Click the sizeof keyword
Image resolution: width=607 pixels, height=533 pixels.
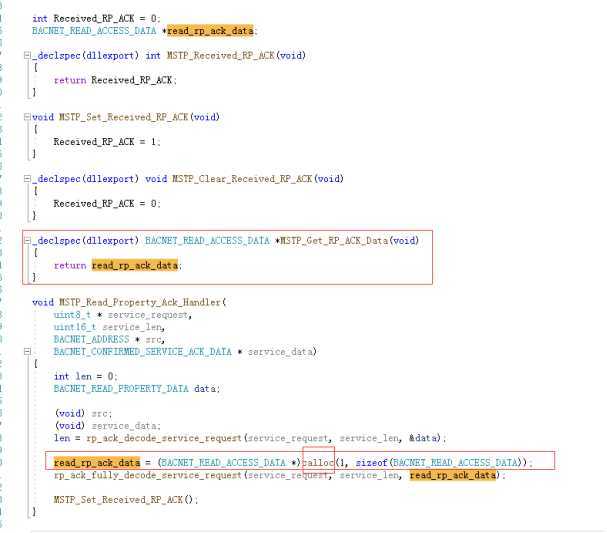click(372, 463)
